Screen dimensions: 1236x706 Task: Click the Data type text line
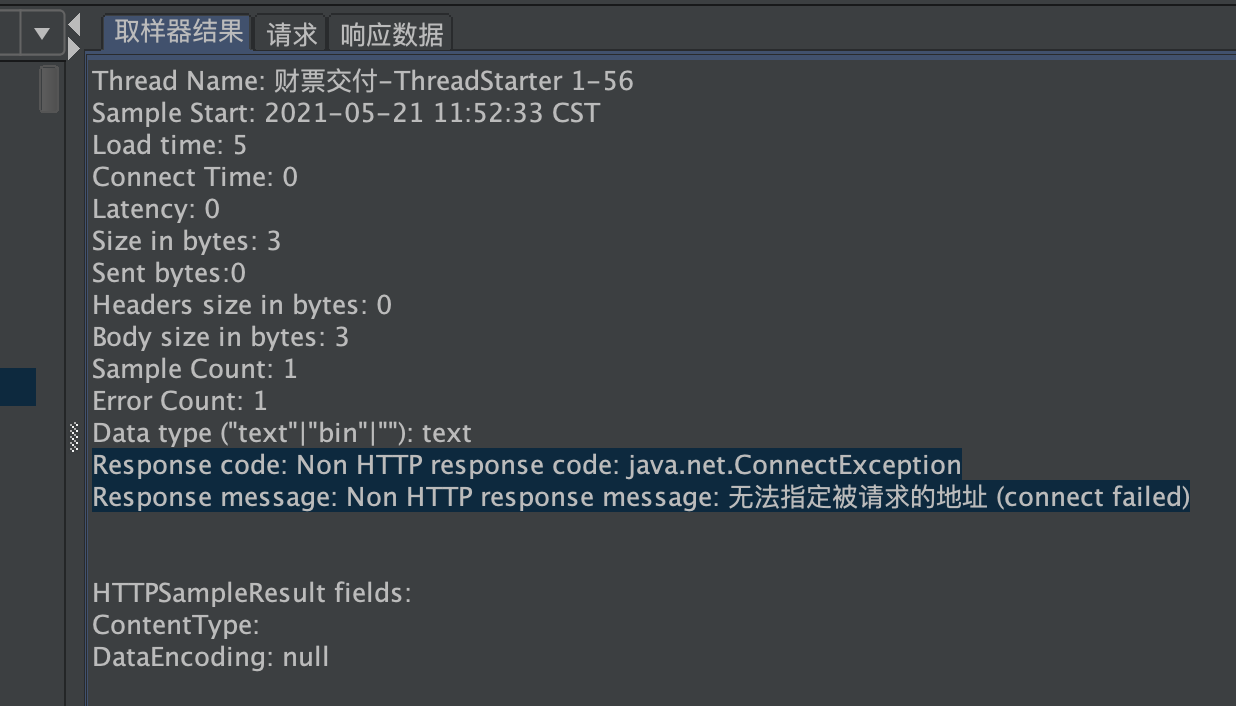coord(281,433)
